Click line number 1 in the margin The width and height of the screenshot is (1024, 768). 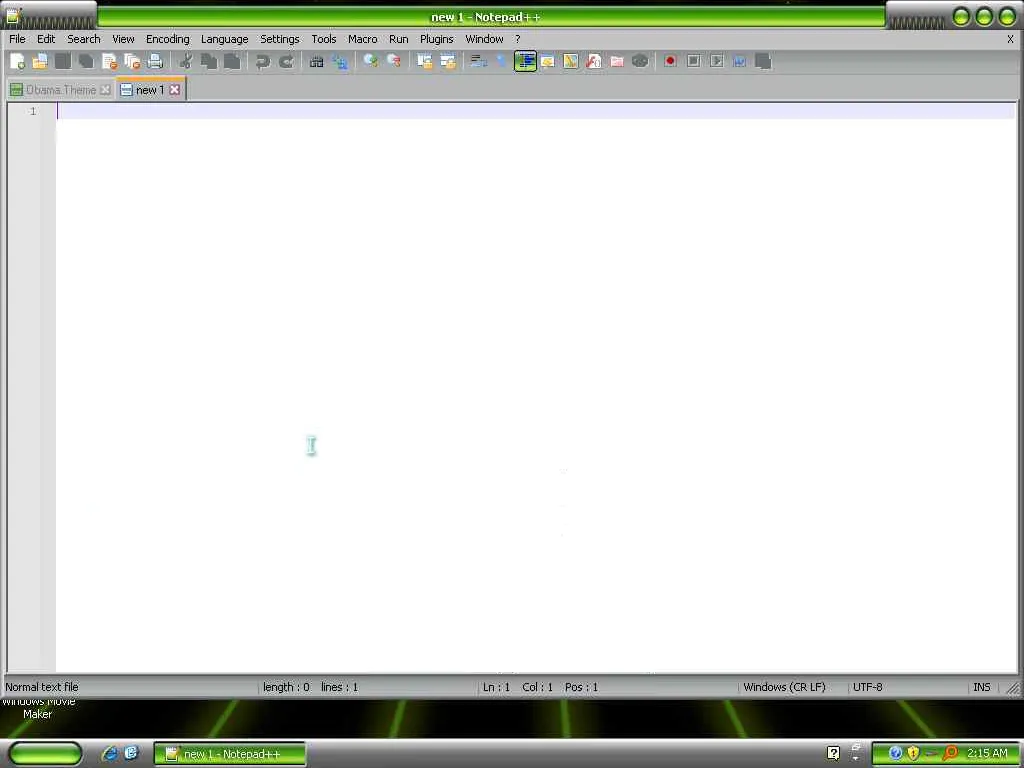[33, 112]
